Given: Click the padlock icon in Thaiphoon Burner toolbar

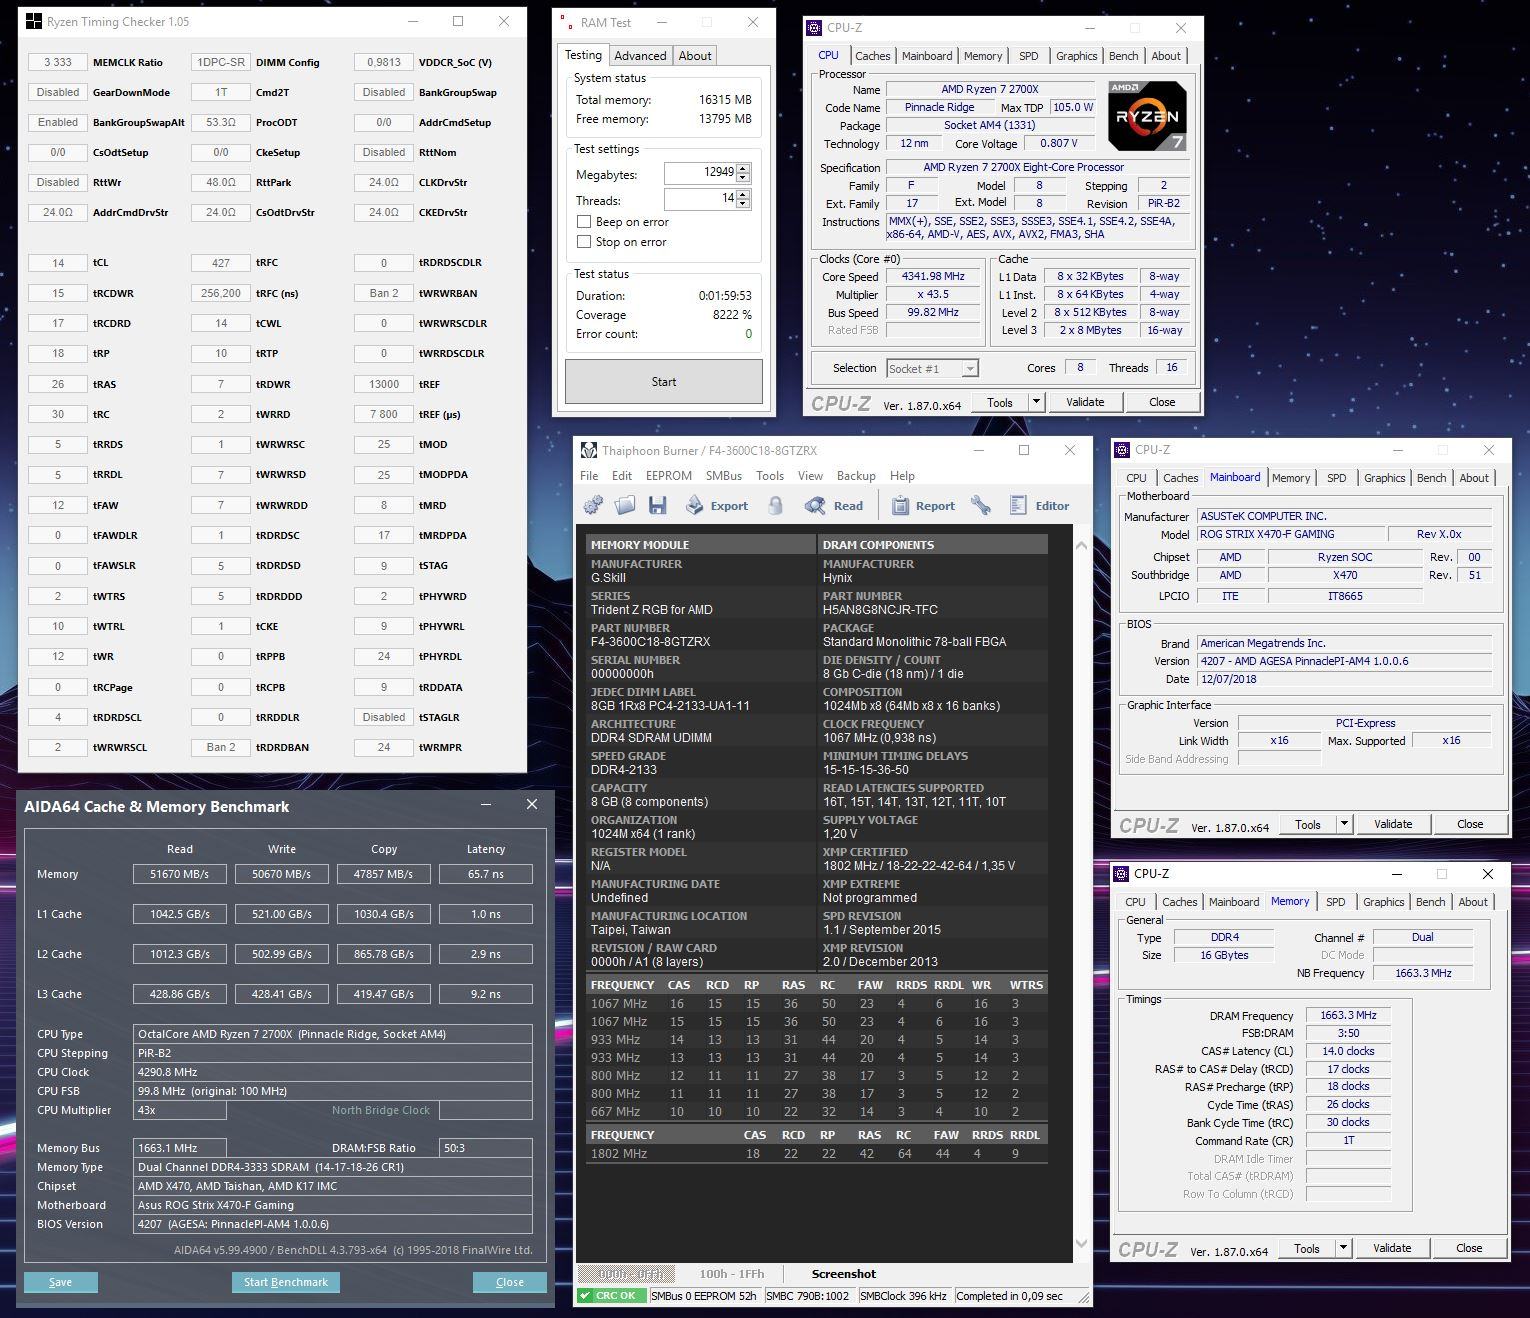Looking at the screenshot, I should [775, 505].
